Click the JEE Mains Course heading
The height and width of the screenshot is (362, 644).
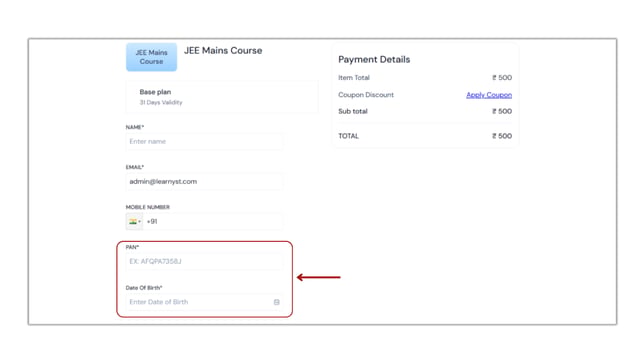tap(223, 51)
